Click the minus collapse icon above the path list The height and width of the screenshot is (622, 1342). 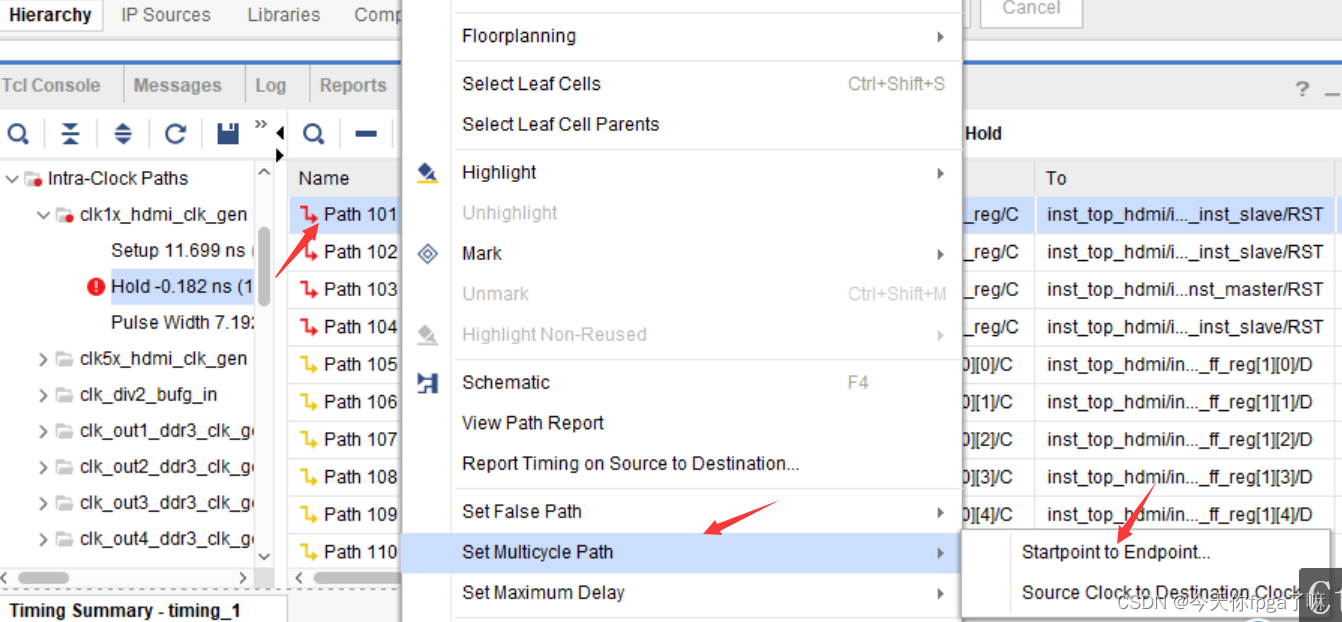tap(366, 133)
